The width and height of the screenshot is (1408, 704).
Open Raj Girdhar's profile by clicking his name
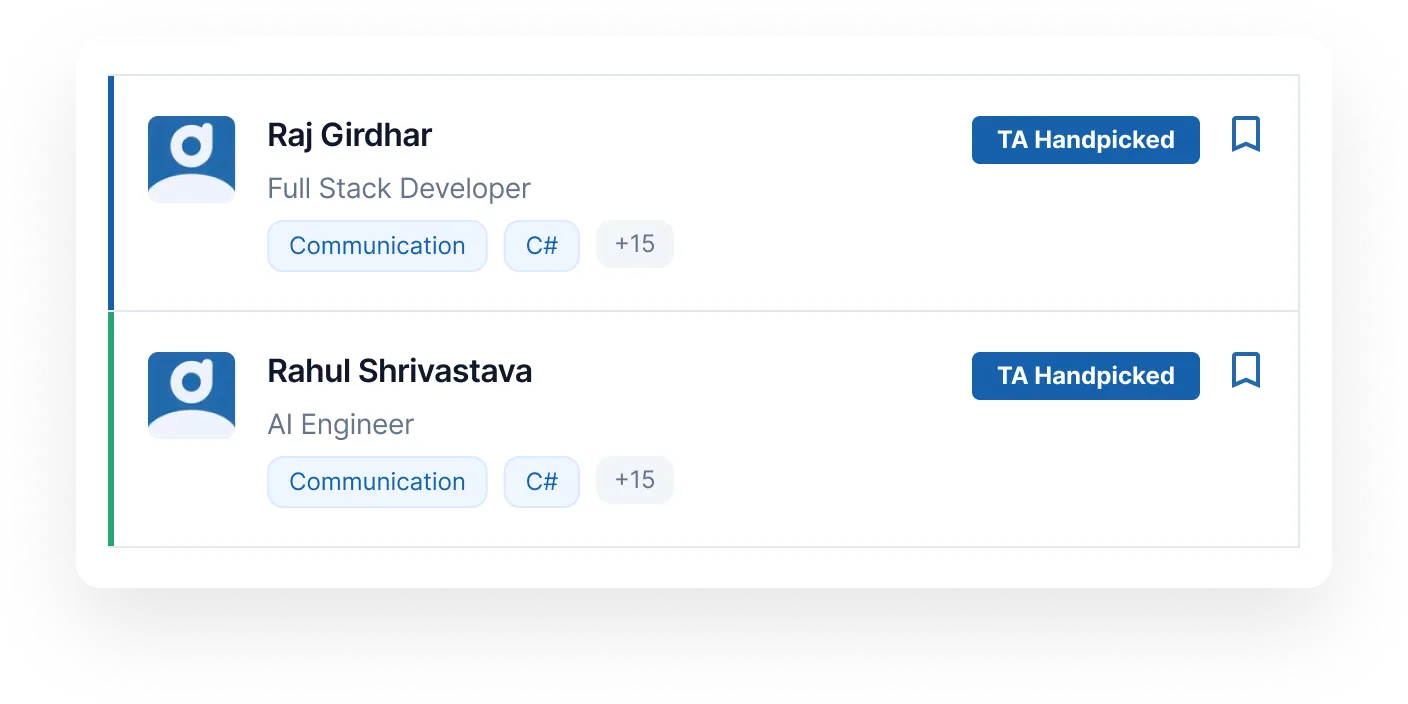pyautogui.click(x=348, y=135)
